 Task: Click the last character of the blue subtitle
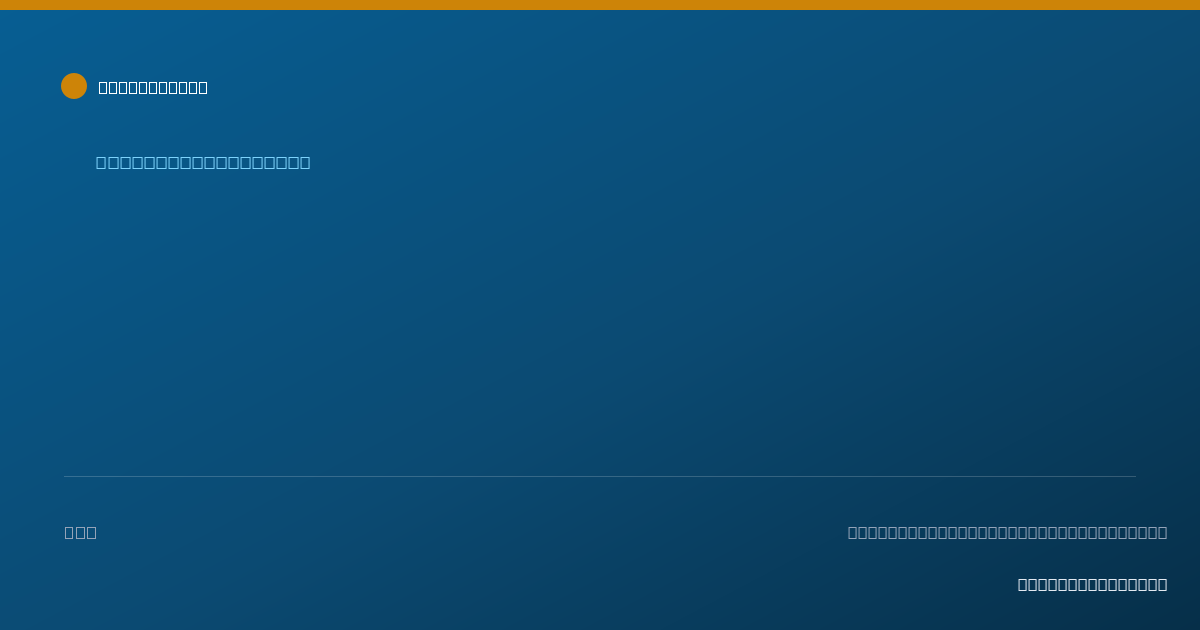click(304, 162)
